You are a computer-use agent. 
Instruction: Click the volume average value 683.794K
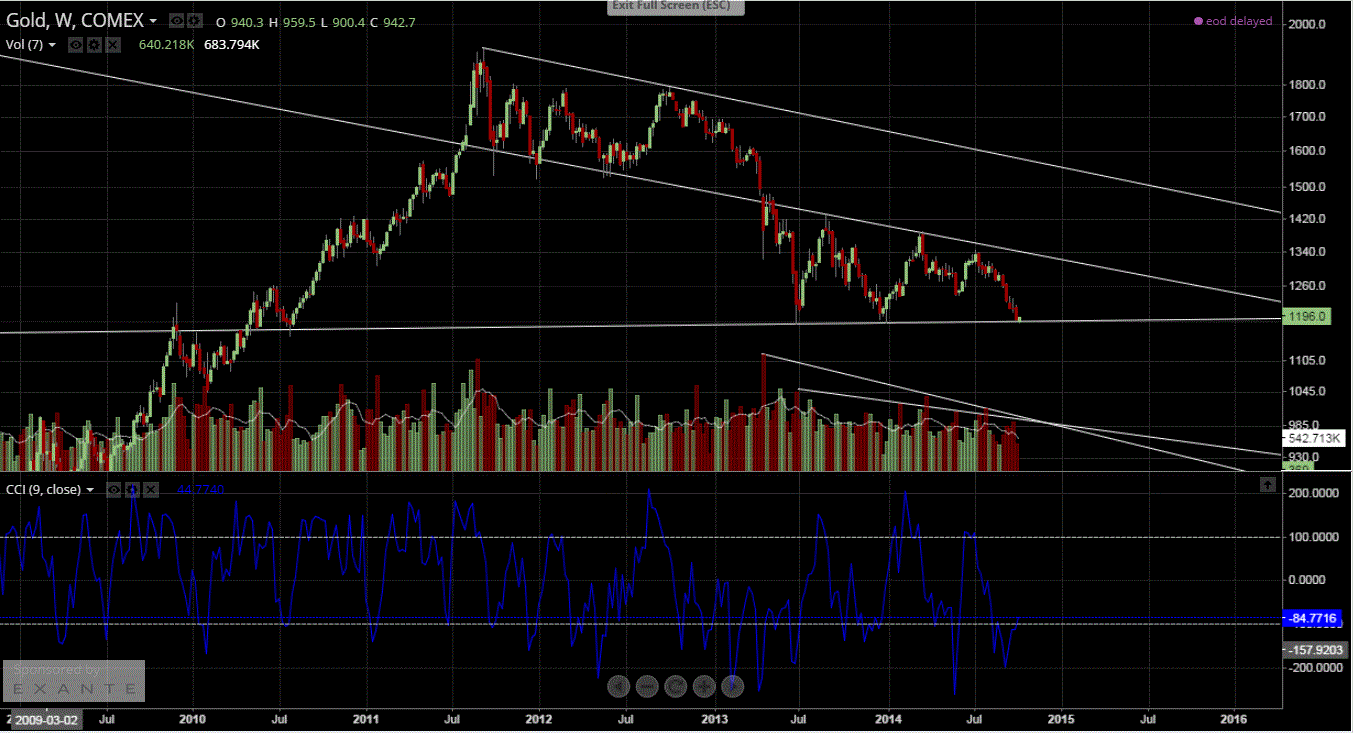232,45
